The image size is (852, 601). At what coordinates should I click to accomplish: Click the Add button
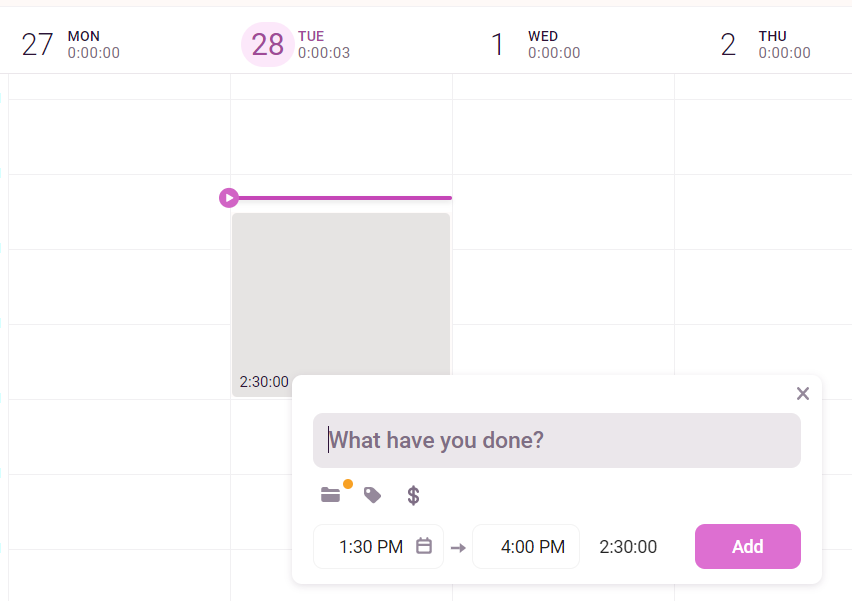pyautogui.click(x=748, y=546)
